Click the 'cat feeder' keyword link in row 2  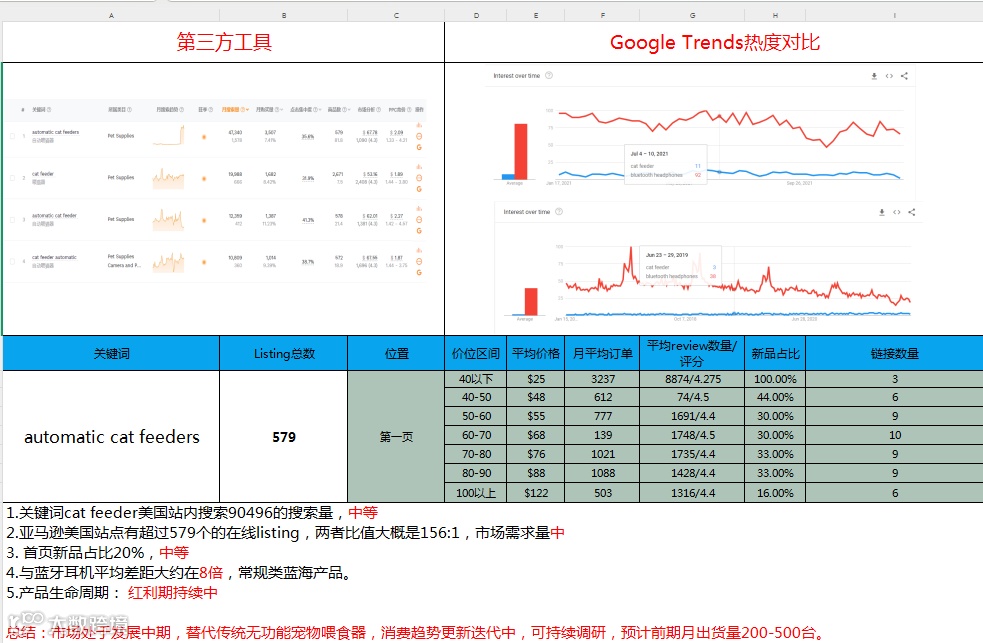(x=43, y=174)
